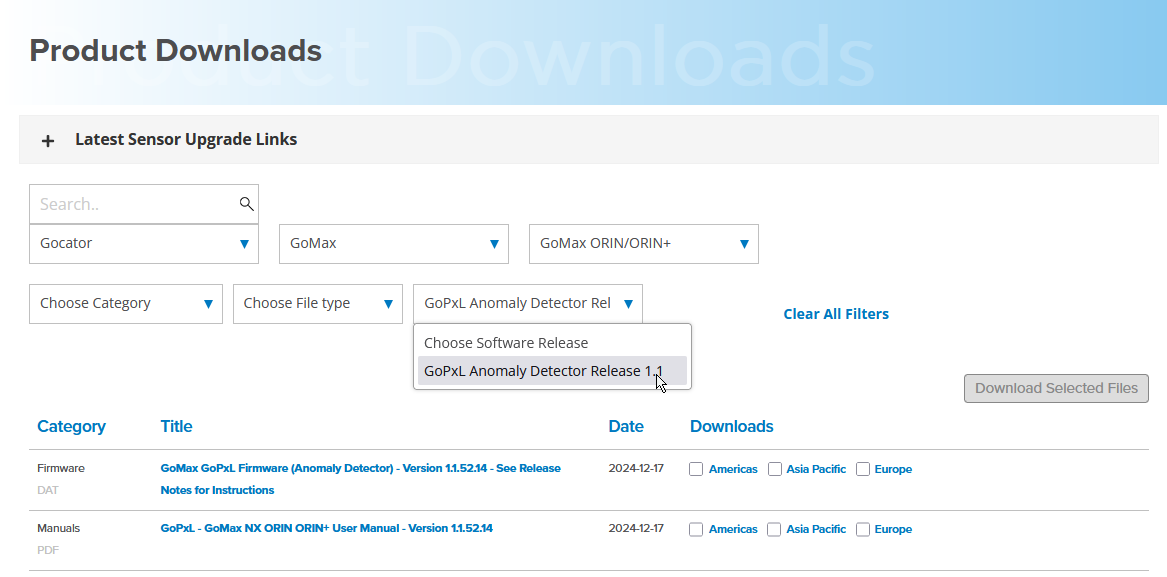Open the GoMax ORIN/ORIN+ model dropdown
The width and height of the screenshot is (1167, 577).
[x=644, y=244]
